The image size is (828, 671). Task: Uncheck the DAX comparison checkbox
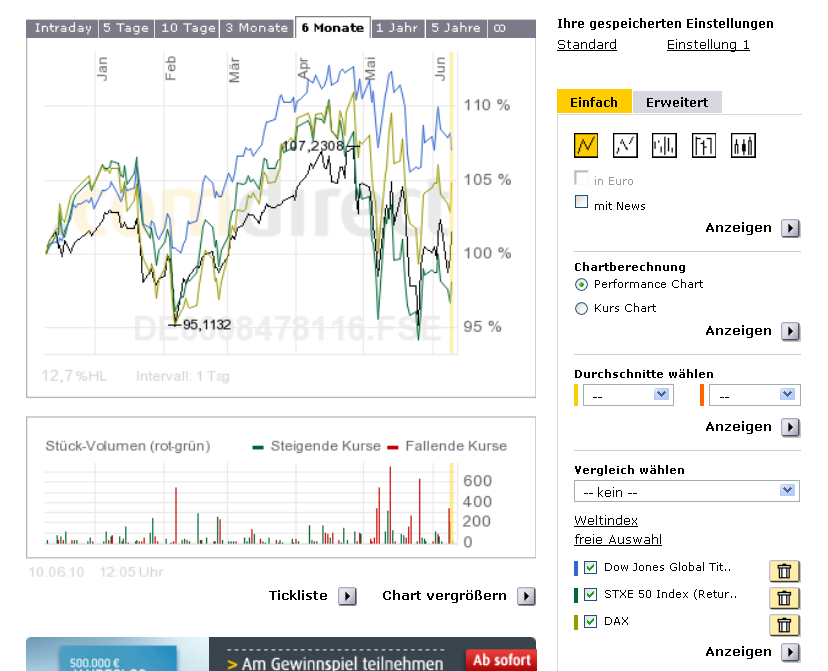pyautogui.click(x=590, y=622)
